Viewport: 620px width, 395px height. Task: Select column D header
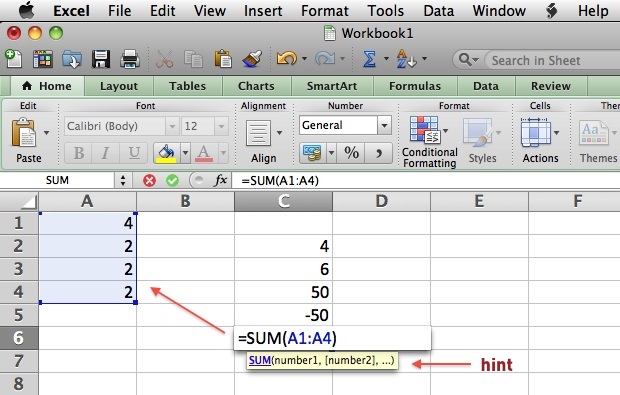(381, 201)
